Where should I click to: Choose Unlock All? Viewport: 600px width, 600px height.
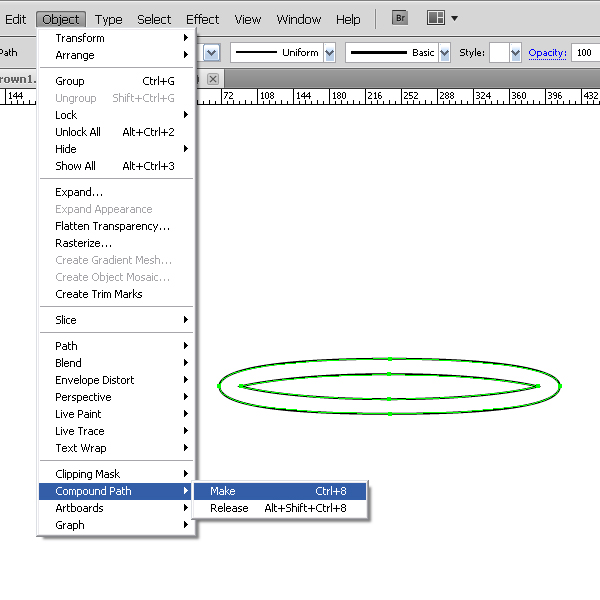coord(116,132)
